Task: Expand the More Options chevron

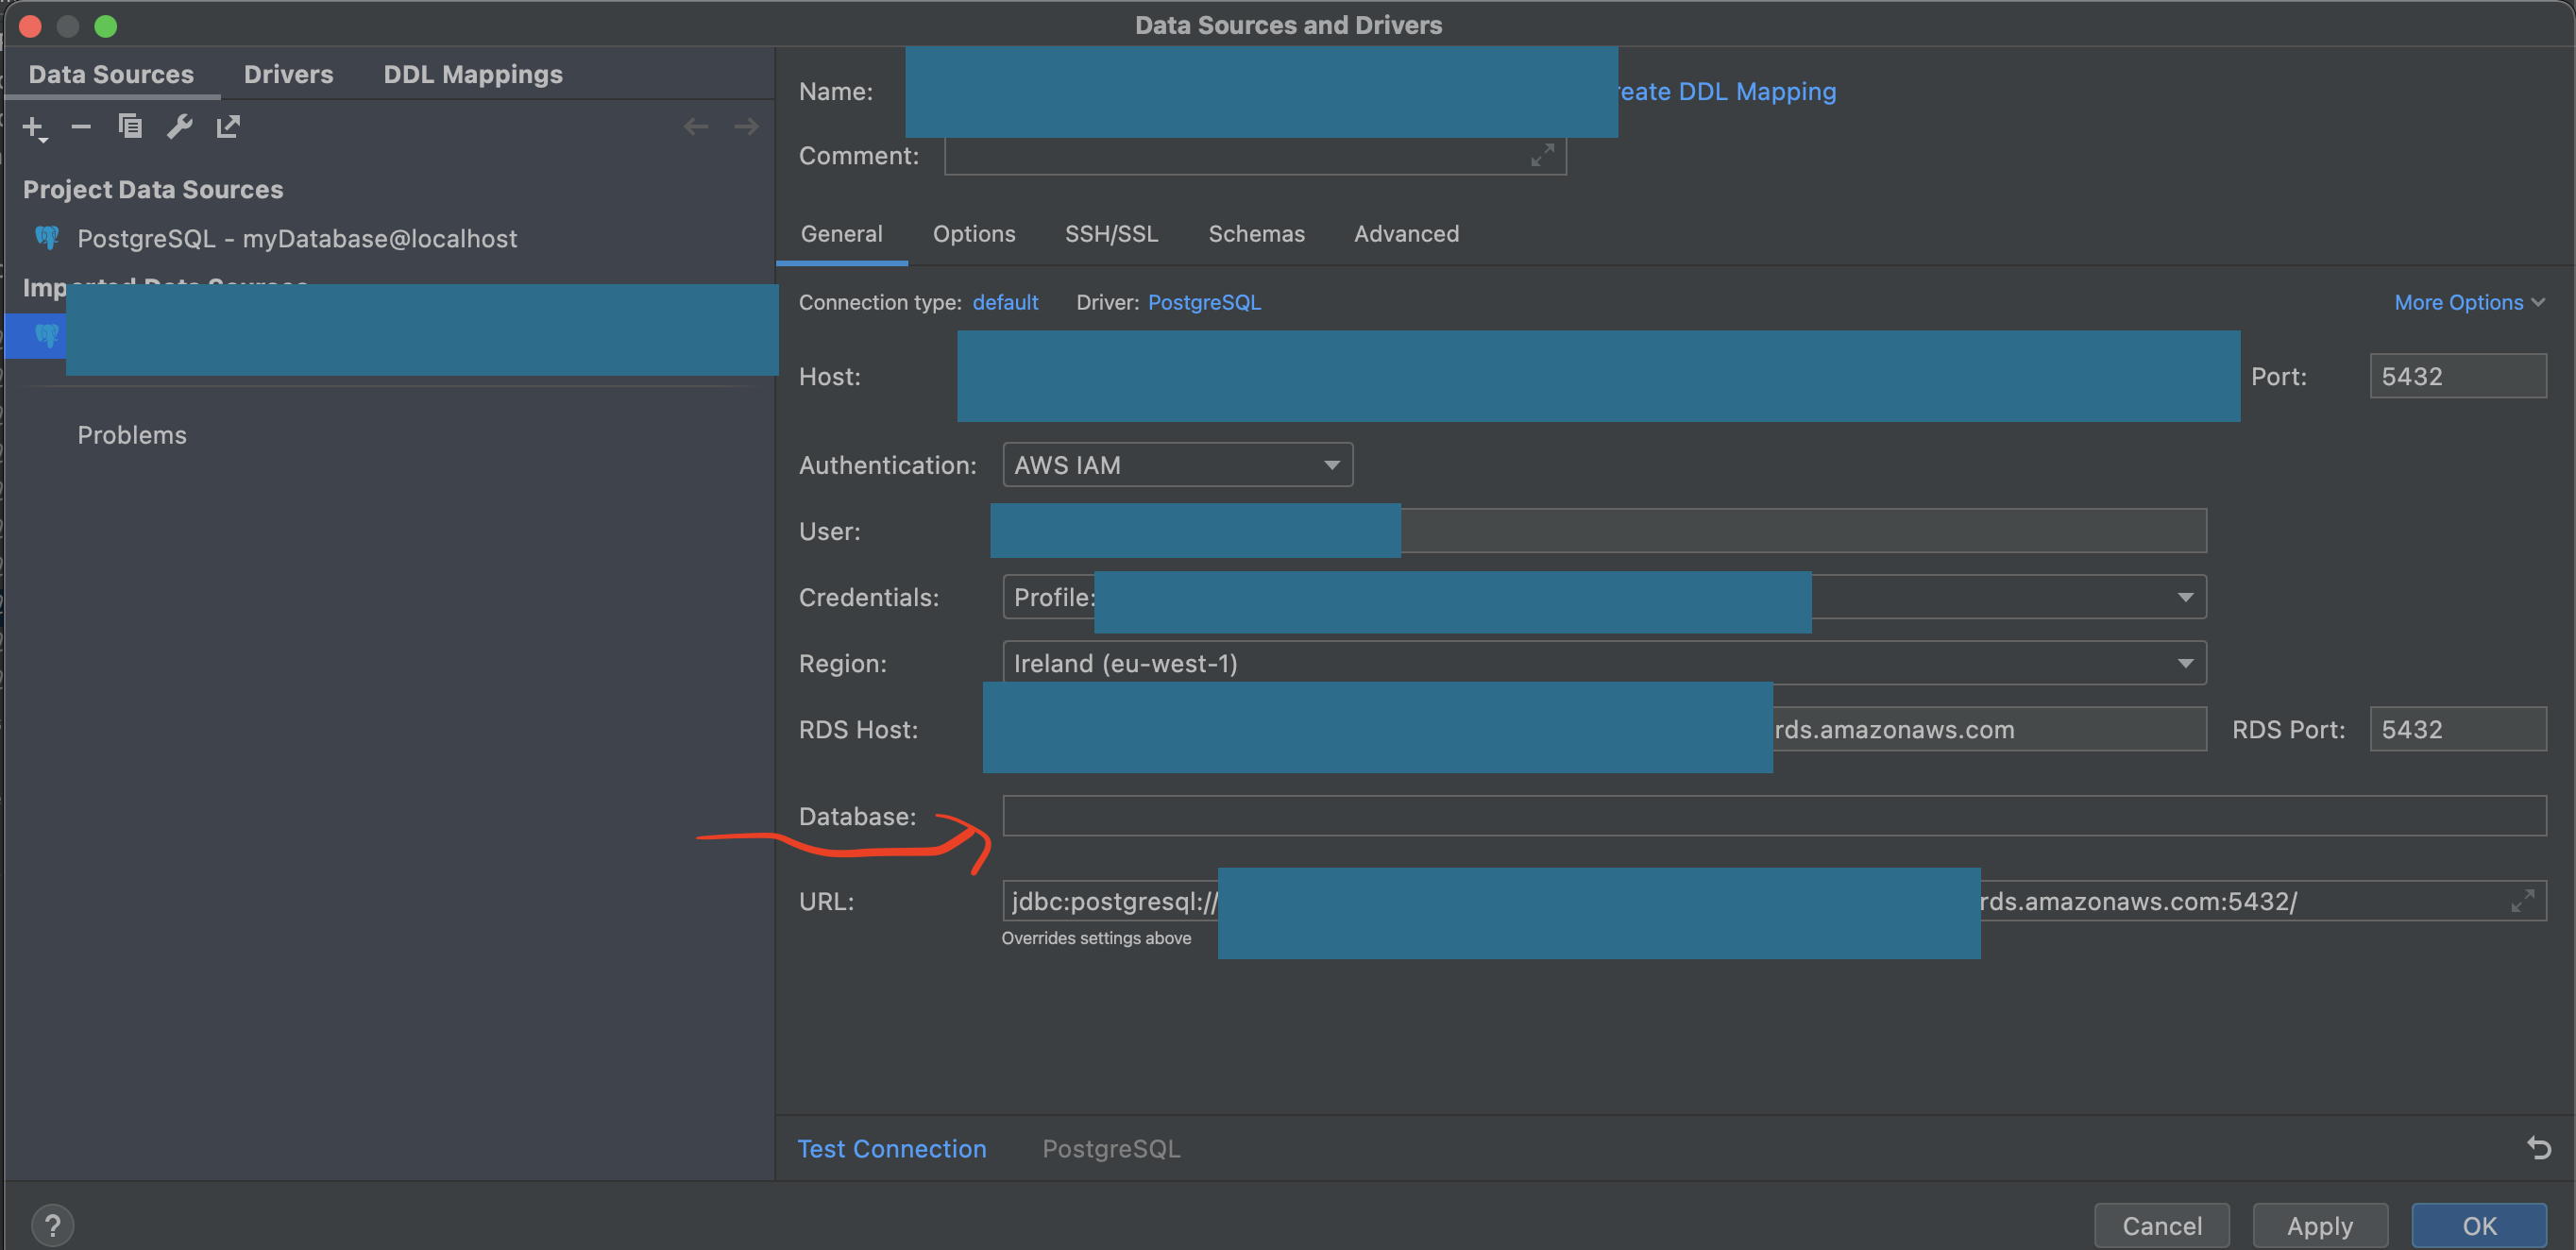Action: (2539, 302)
